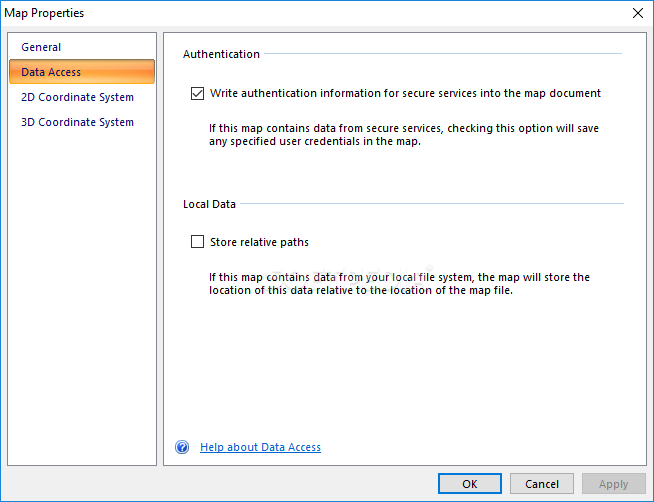Image resolution: width=654 pixels, height=502 pixels.
Task: Enable the Store relative paths checkbox
Action: (x=197, y=242)
